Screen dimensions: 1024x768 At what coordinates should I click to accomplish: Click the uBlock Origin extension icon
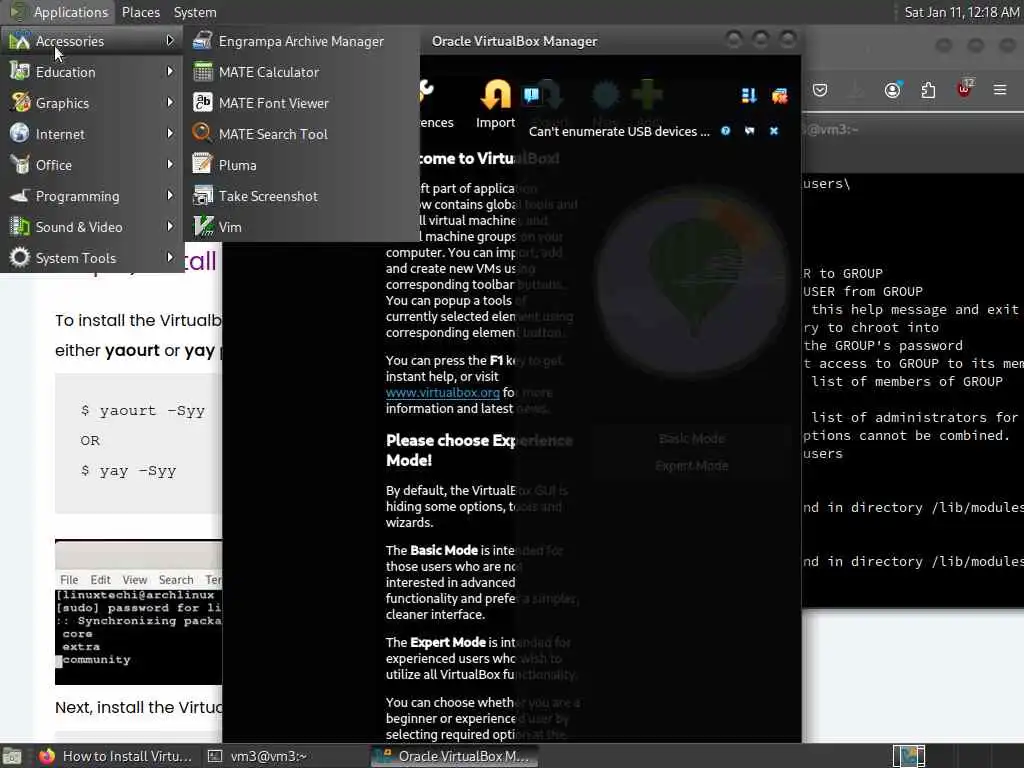(x=964, y=89)
